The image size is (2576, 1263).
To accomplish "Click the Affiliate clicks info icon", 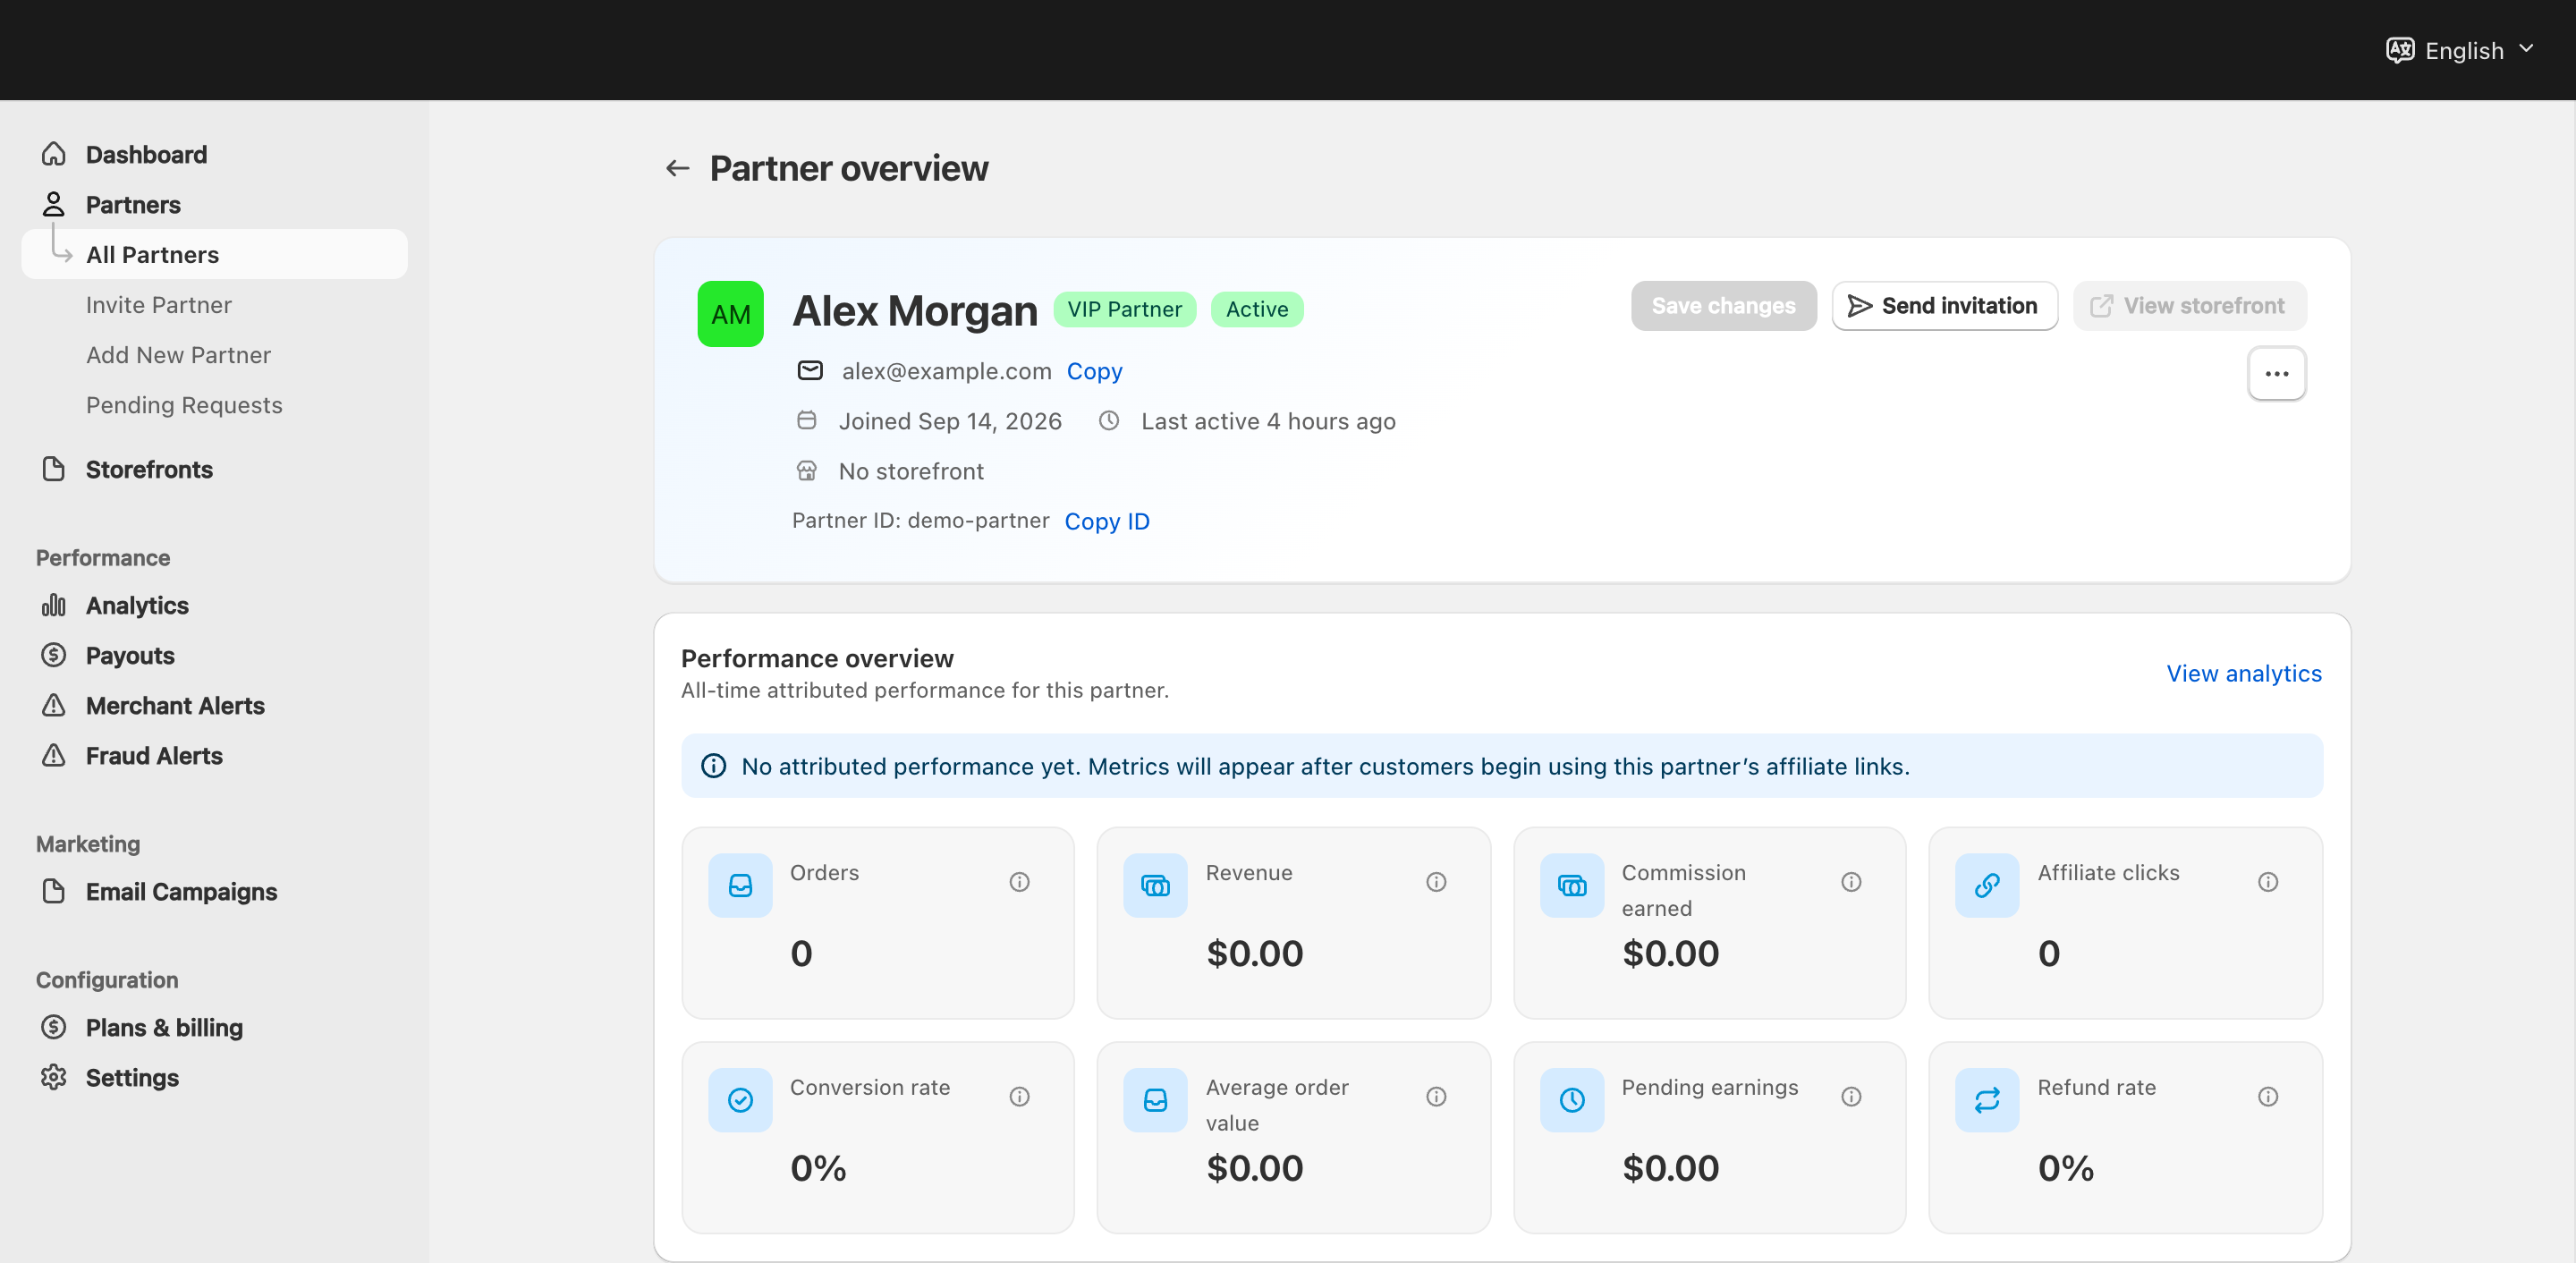I will [2268, 881].
